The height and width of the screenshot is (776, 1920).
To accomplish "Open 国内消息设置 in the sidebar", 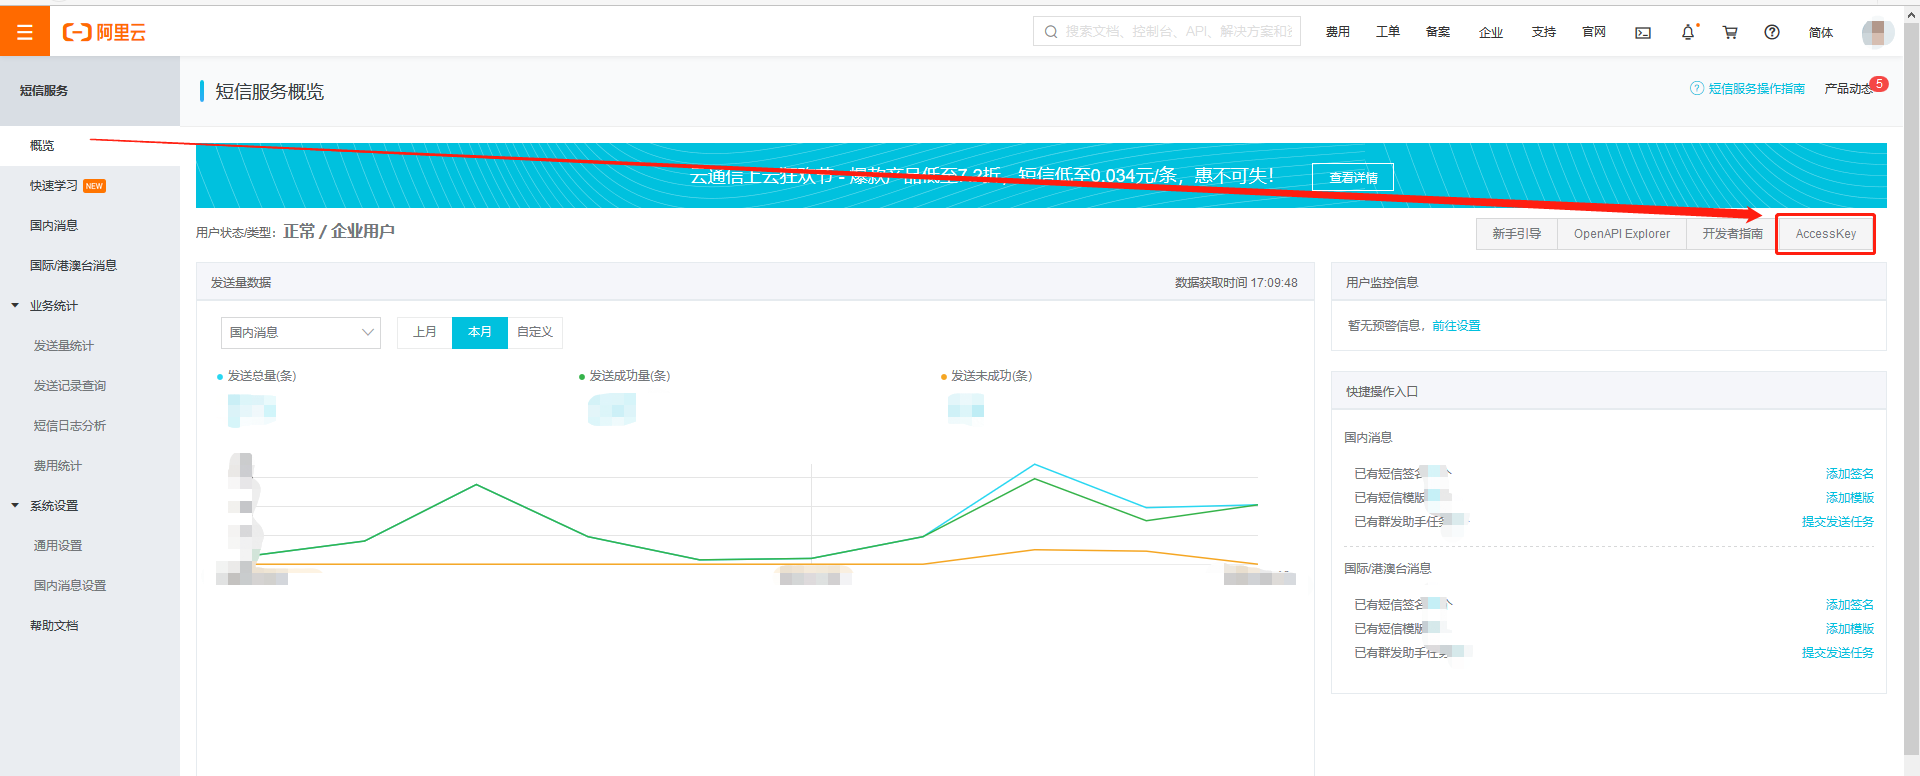I will click(69, 586).
